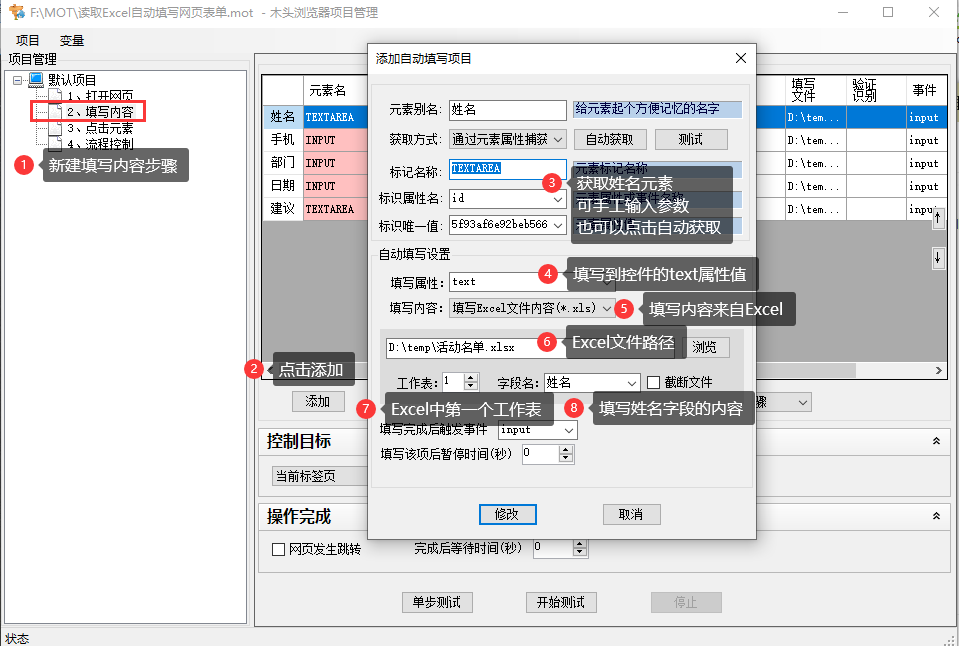This screenshot has height=646, width=959.
Task: Collapse the 默认项目 tree node
Action: tap(16, 80)
